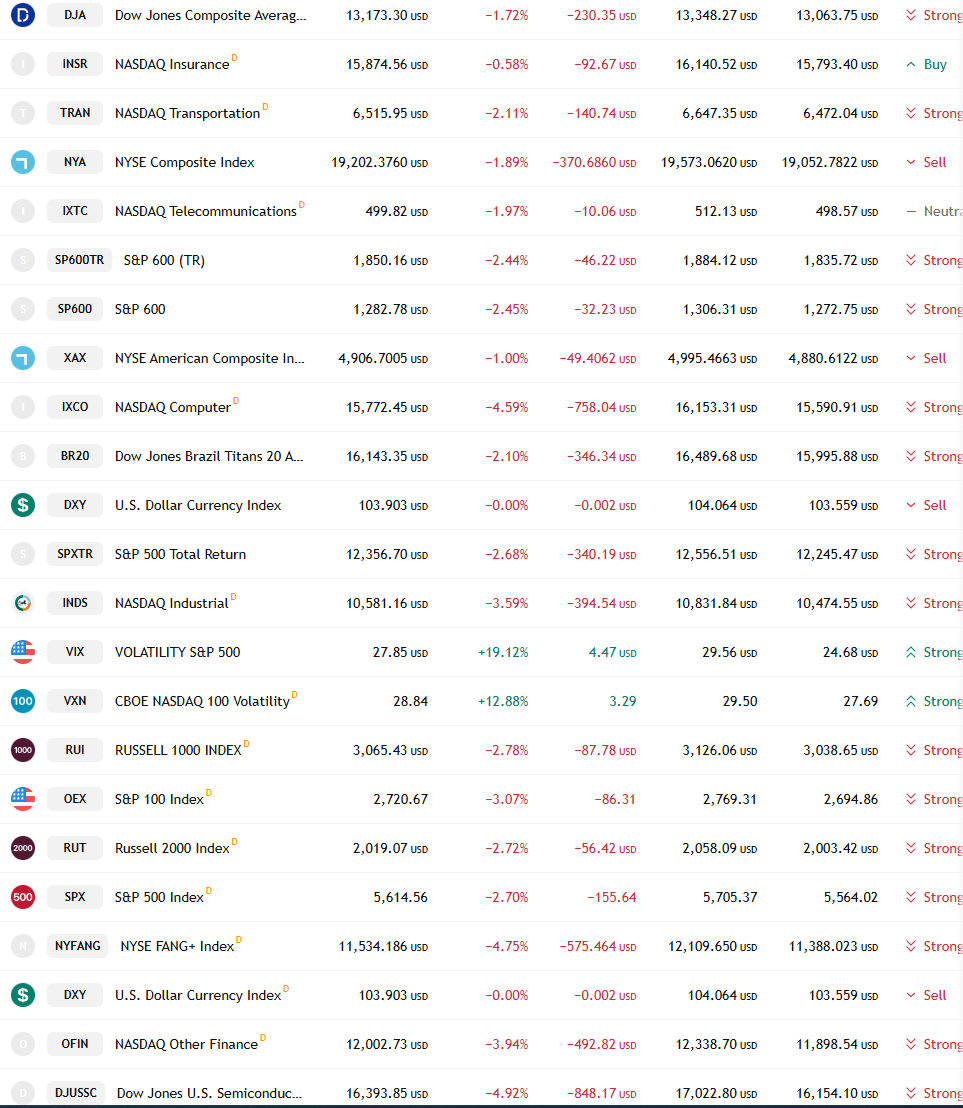Click the US flag icon beside VIX
The height and width of the screenshot is (1108, 963).
[x=23, y=652]
